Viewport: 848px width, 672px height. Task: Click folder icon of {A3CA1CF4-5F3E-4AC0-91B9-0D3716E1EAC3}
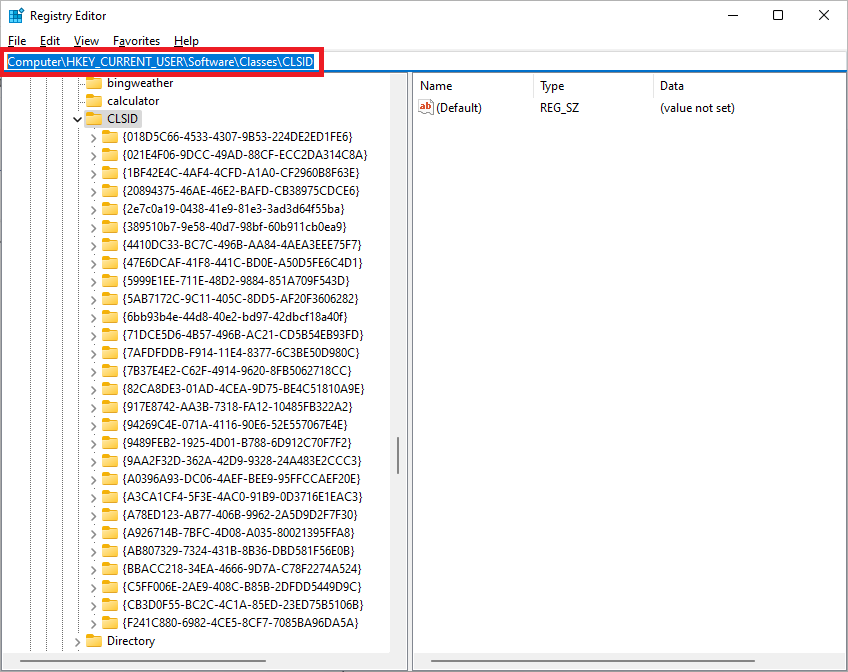[x=110, y=496]
